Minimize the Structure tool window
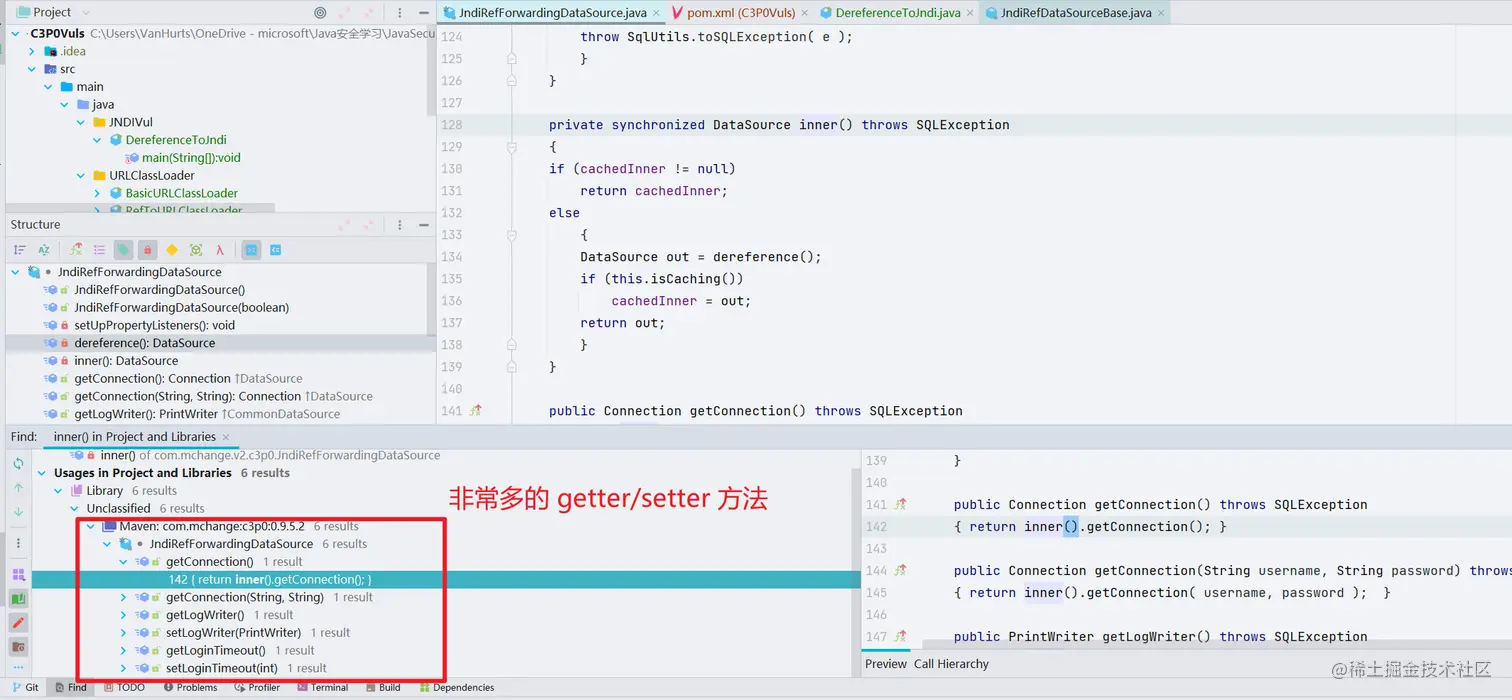Image resolution: width=1512 pixels, height=700 pixels. click(x=423, y=225)
